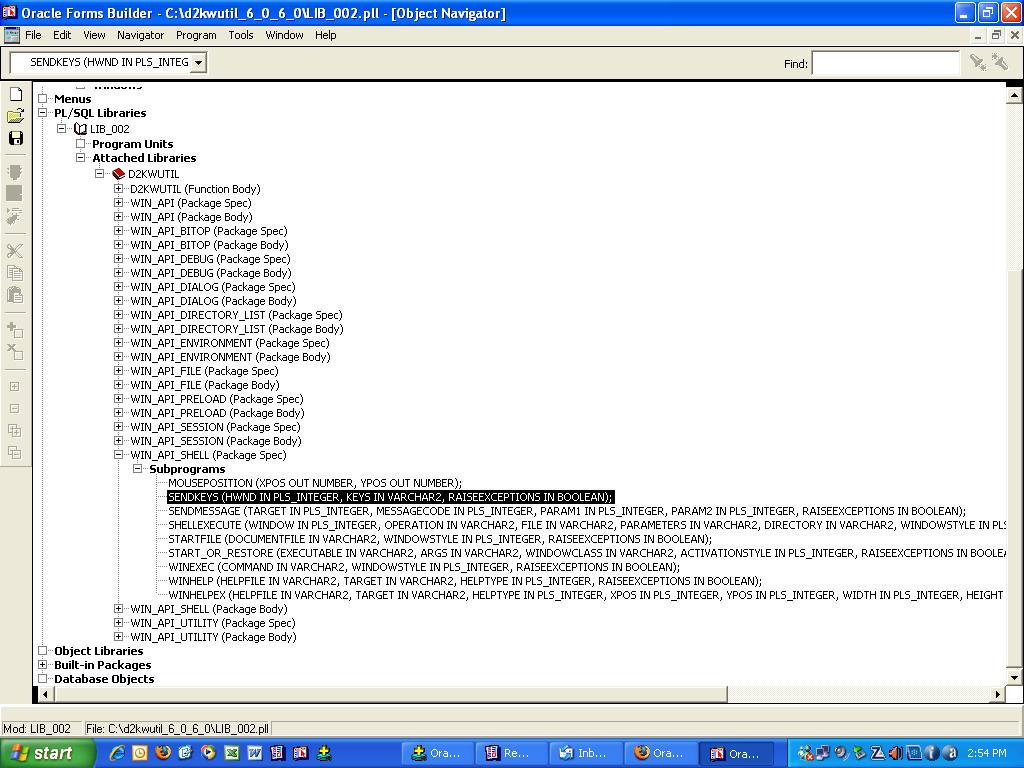Screen dimensions: 1024x768
Task: Click the Collapse All icon in the left toolbar
Action: [14, 453]
